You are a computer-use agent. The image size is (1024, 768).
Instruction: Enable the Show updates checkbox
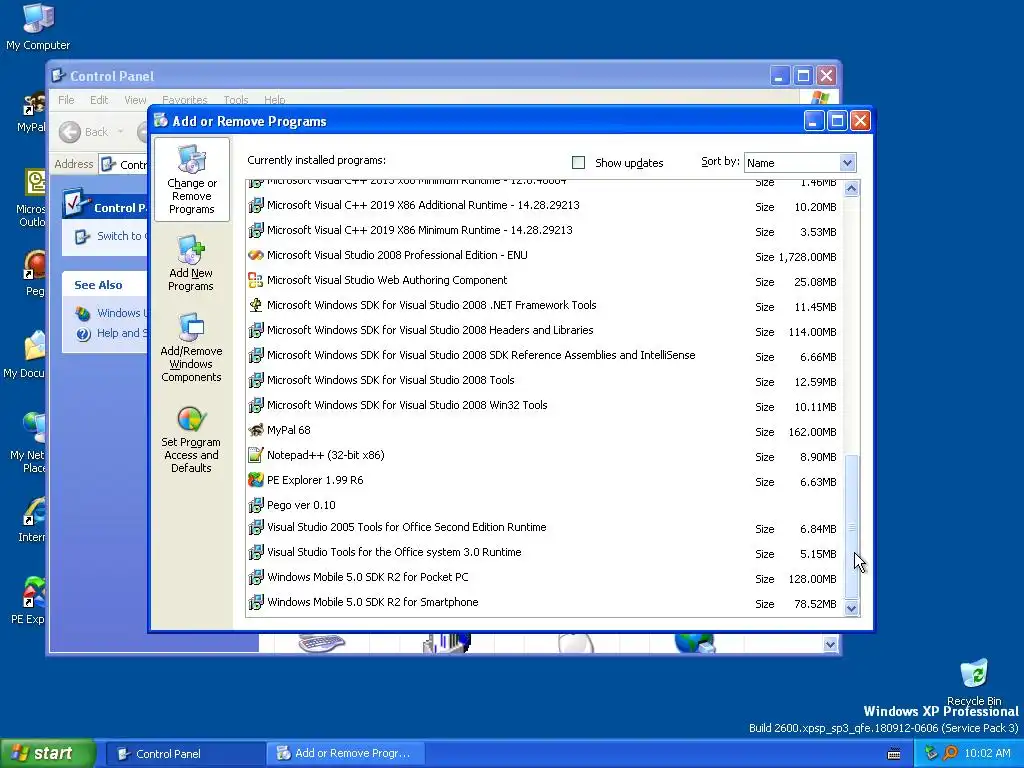(x=578, y=163)
